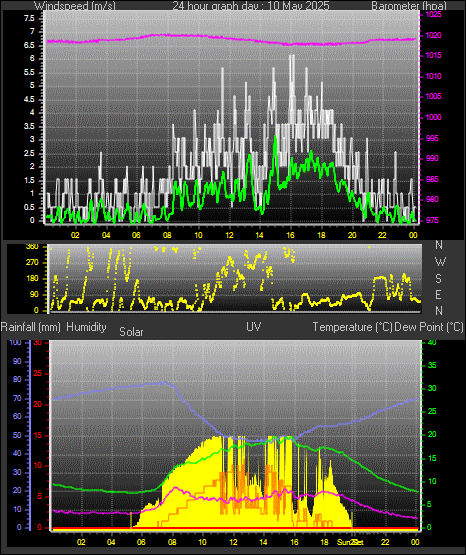Click the 3.5 windspeed axis label
Viewport: 466px width, 555px height.
(29, 126)
